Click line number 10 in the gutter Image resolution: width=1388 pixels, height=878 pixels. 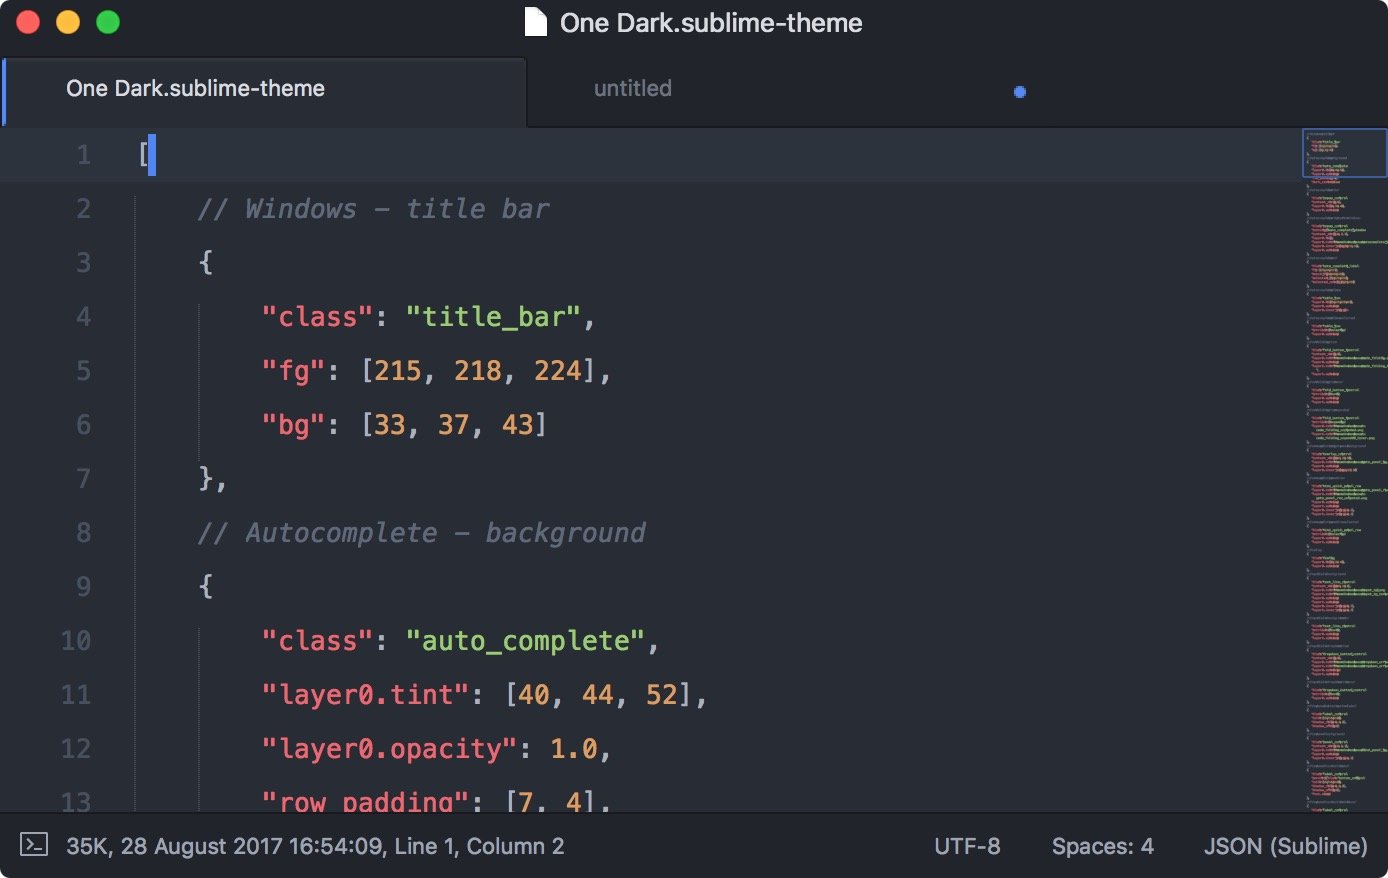pos(76,641)
